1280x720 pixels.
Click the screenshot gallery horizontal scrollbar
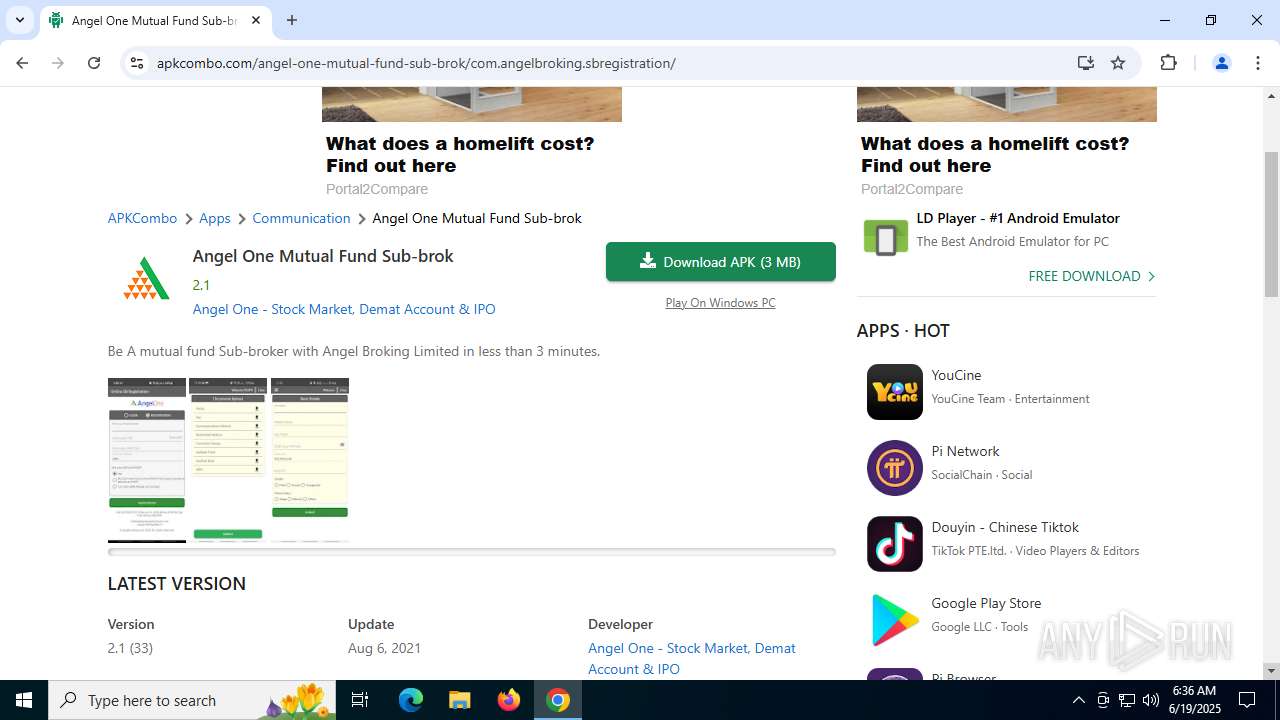471,551
